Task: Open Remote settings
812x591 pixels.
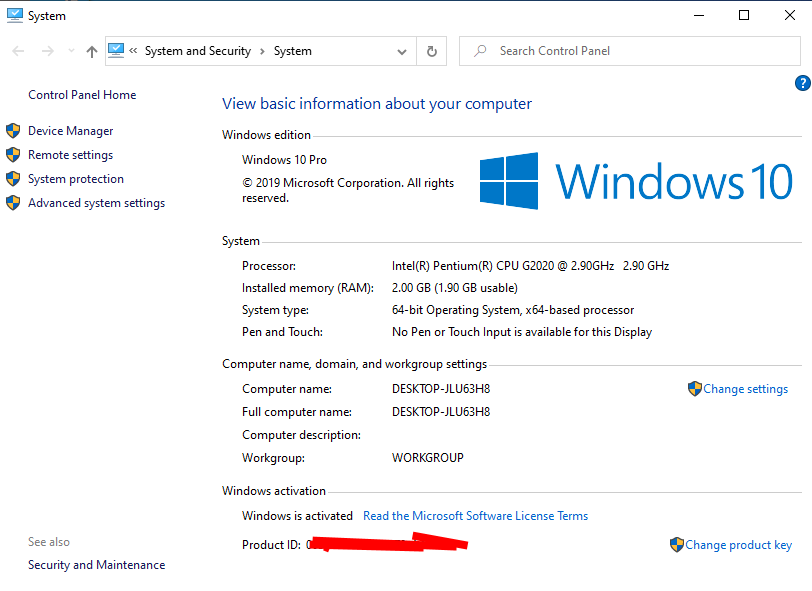Action: (70, 155)
